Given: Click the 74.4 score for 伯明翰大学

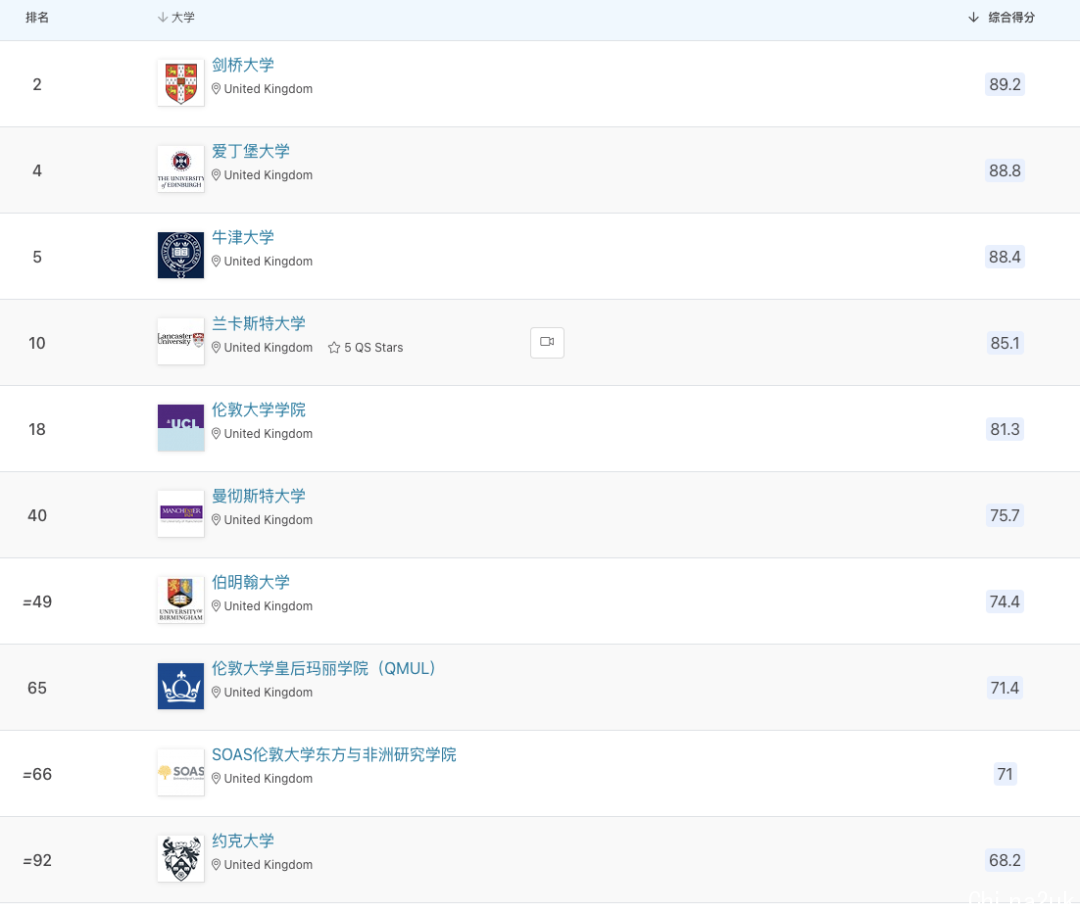Looking at the screenshot, I should [x=1005, y=601].
